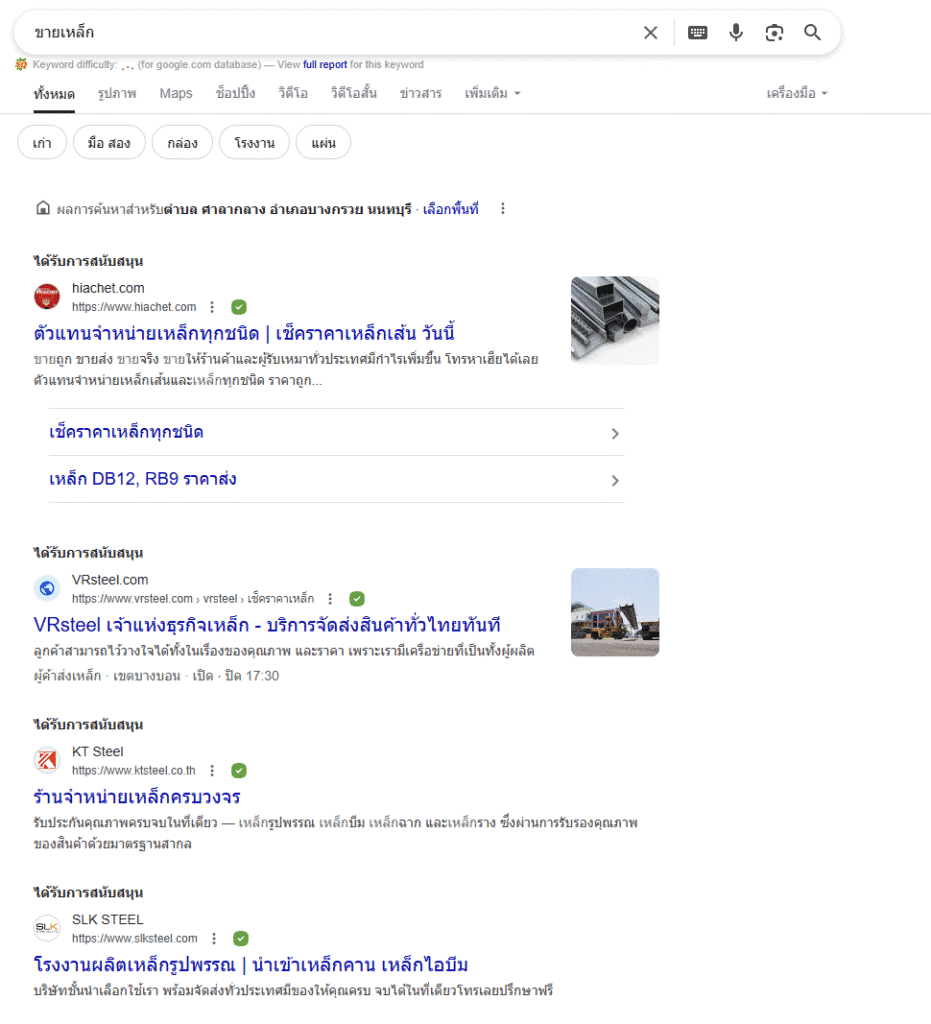The width and height of the screenshot is (931, 1024).
Task: Open hiachet ad title ตัวแทนจำหน่ายเหล็กทุกชนิด
Action: (244, 334)
